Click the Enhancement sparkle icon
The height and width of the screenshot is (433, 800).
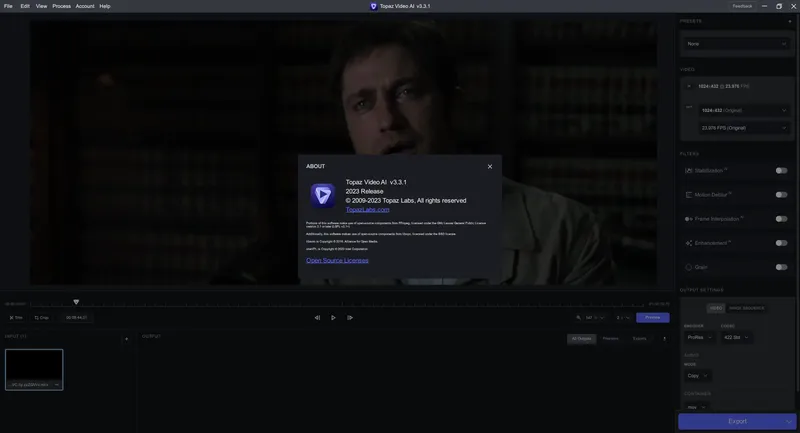click(x=688, y=243)
